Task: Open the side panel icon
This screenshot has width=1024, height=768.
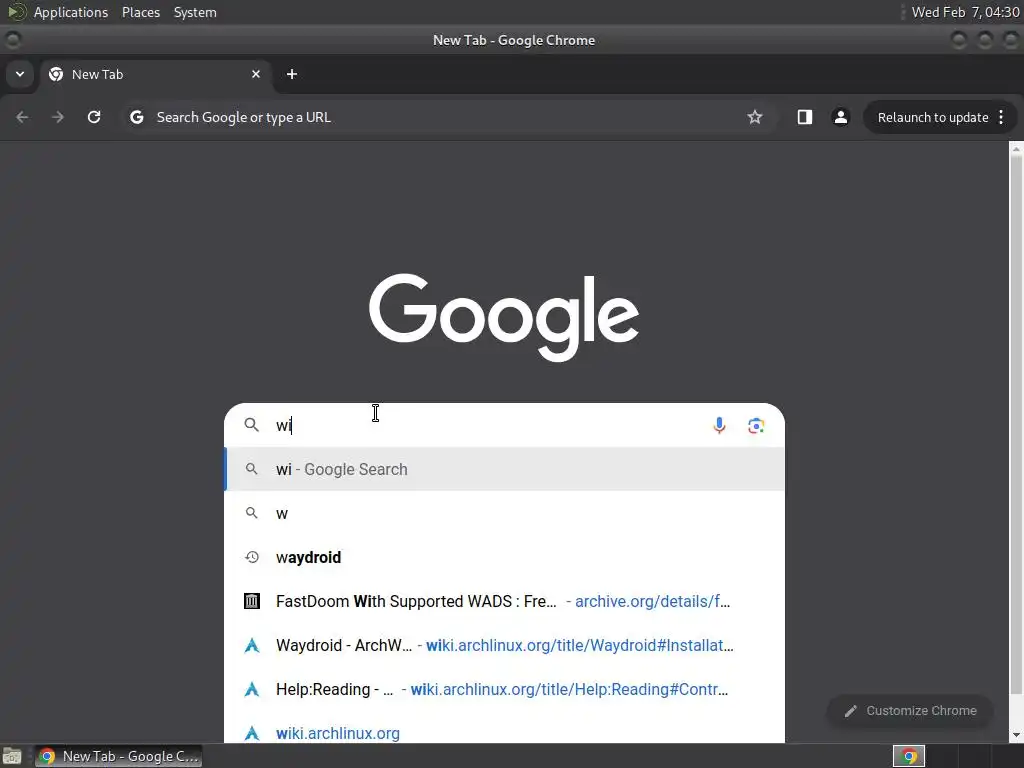Action: (x=805, y=117)
